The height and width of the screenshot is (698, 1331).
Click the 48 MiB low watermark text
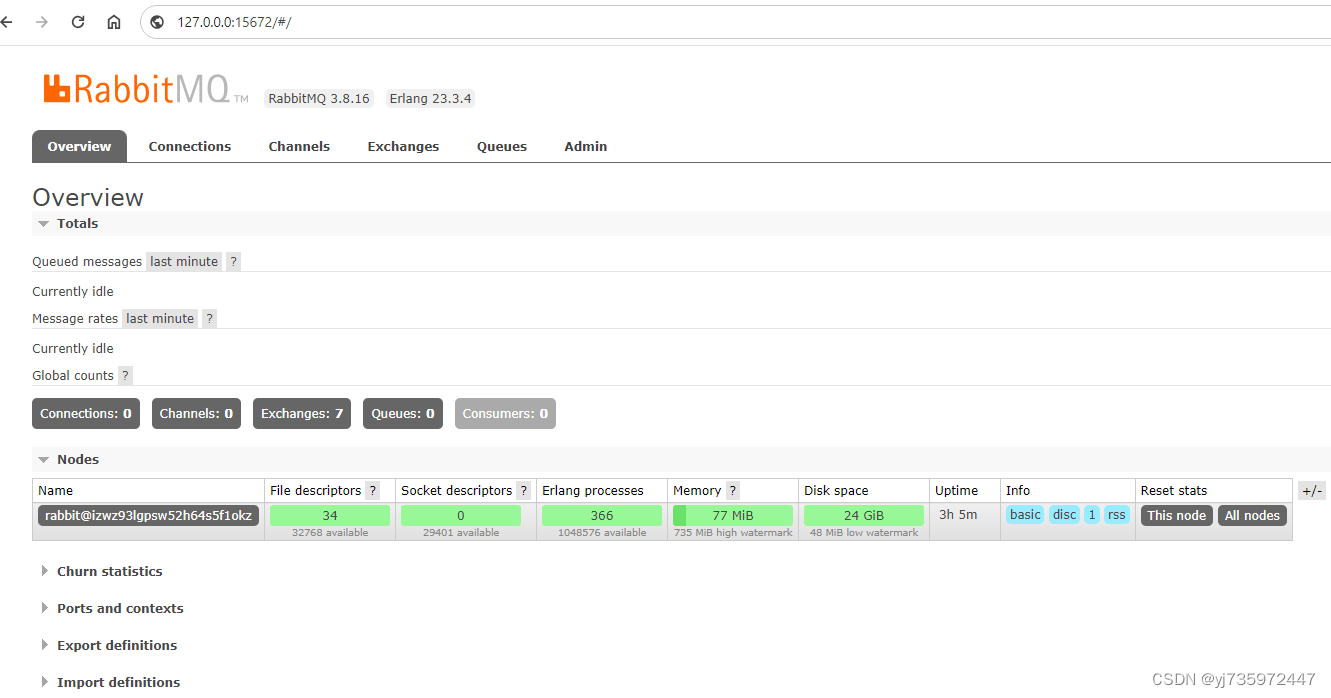(x=864, y=533)
